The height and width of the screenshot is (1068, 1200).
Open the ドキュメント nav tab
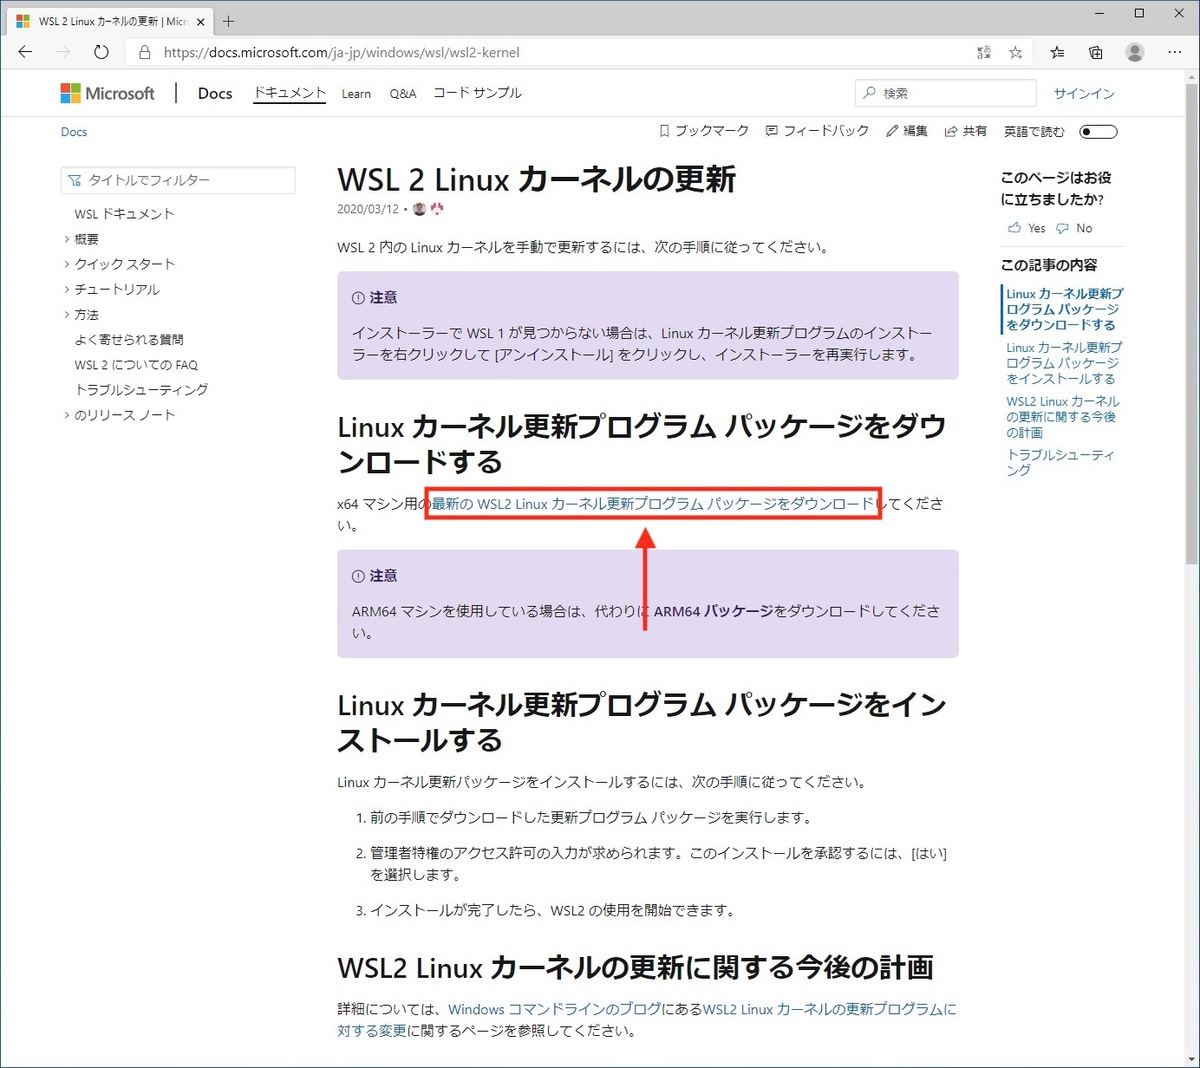point(289,93)
